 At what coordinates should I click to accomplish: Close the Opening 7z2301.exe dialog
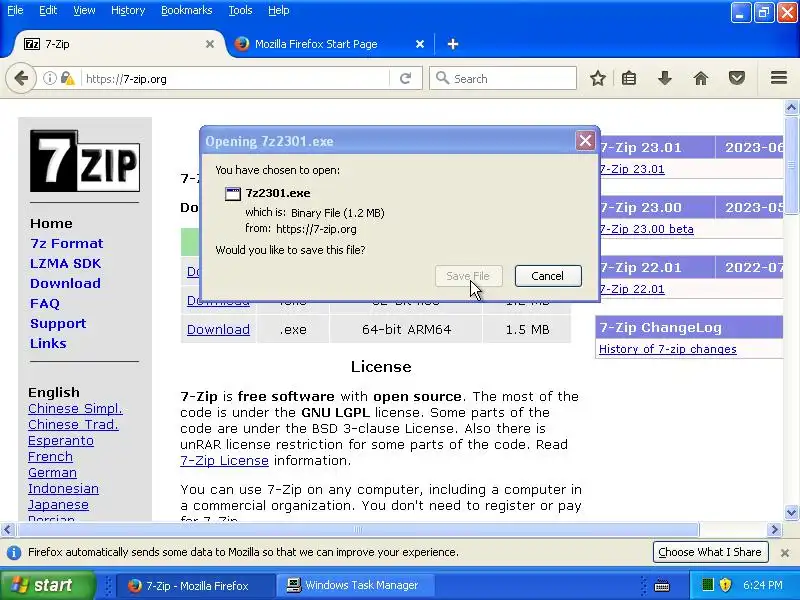pos(585,140)
